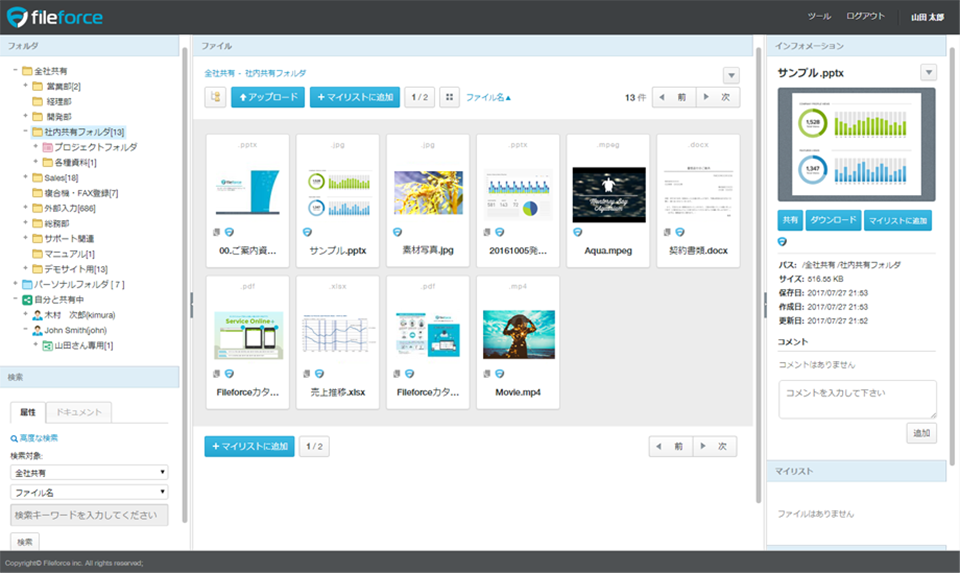
Task: Expand the Sales[18] folder
Action: (26, 177)
